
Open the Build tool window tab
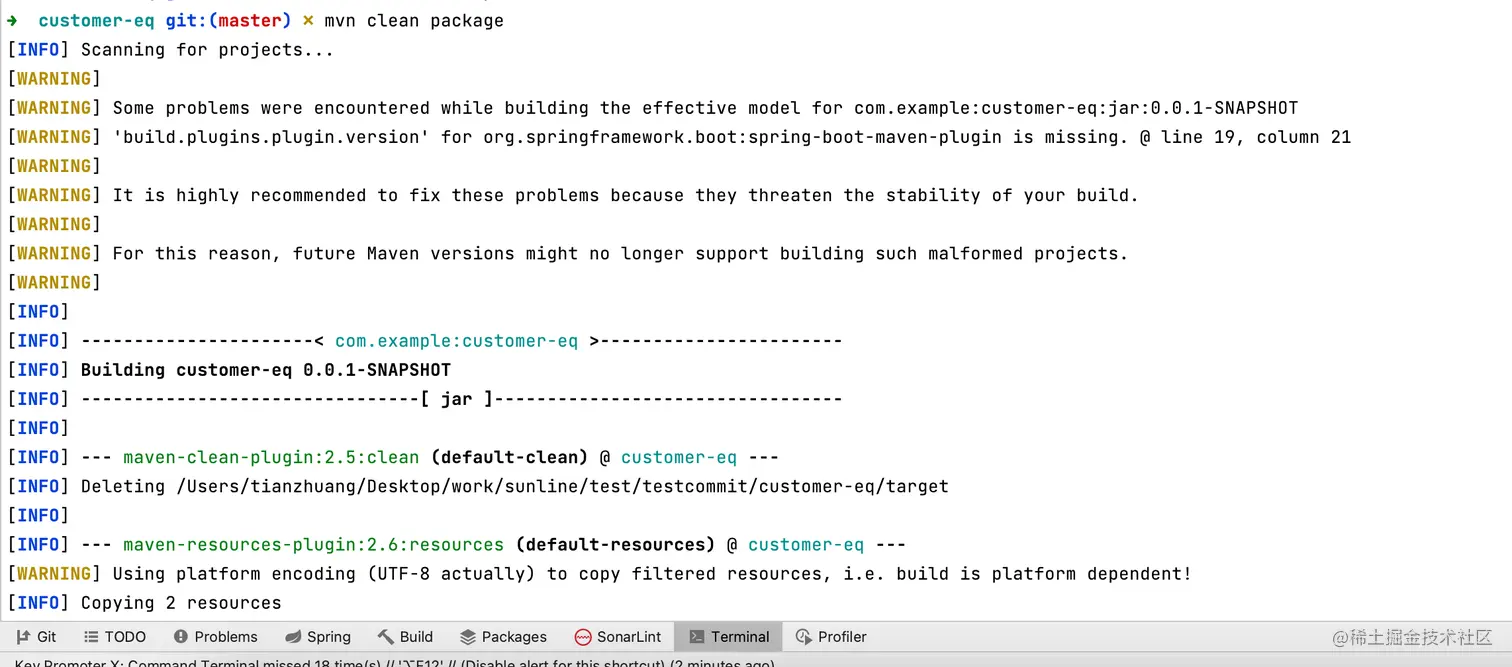405,637
